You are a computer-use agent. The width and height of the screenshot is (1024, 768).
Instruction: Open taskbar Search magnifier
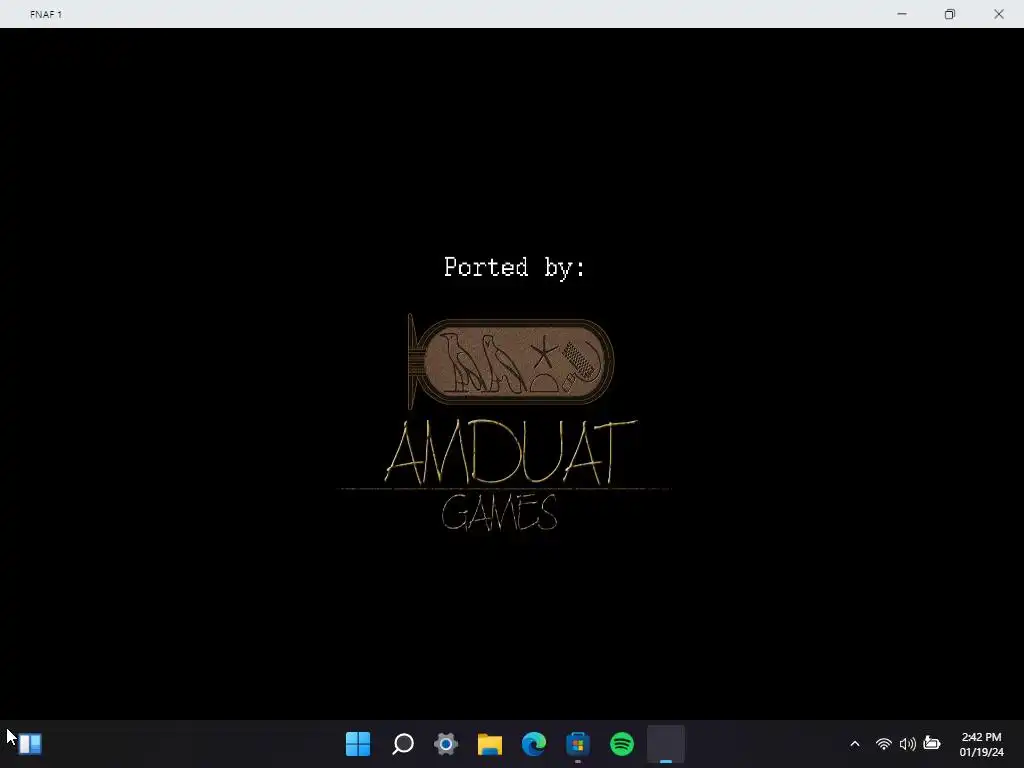[403, 743]
